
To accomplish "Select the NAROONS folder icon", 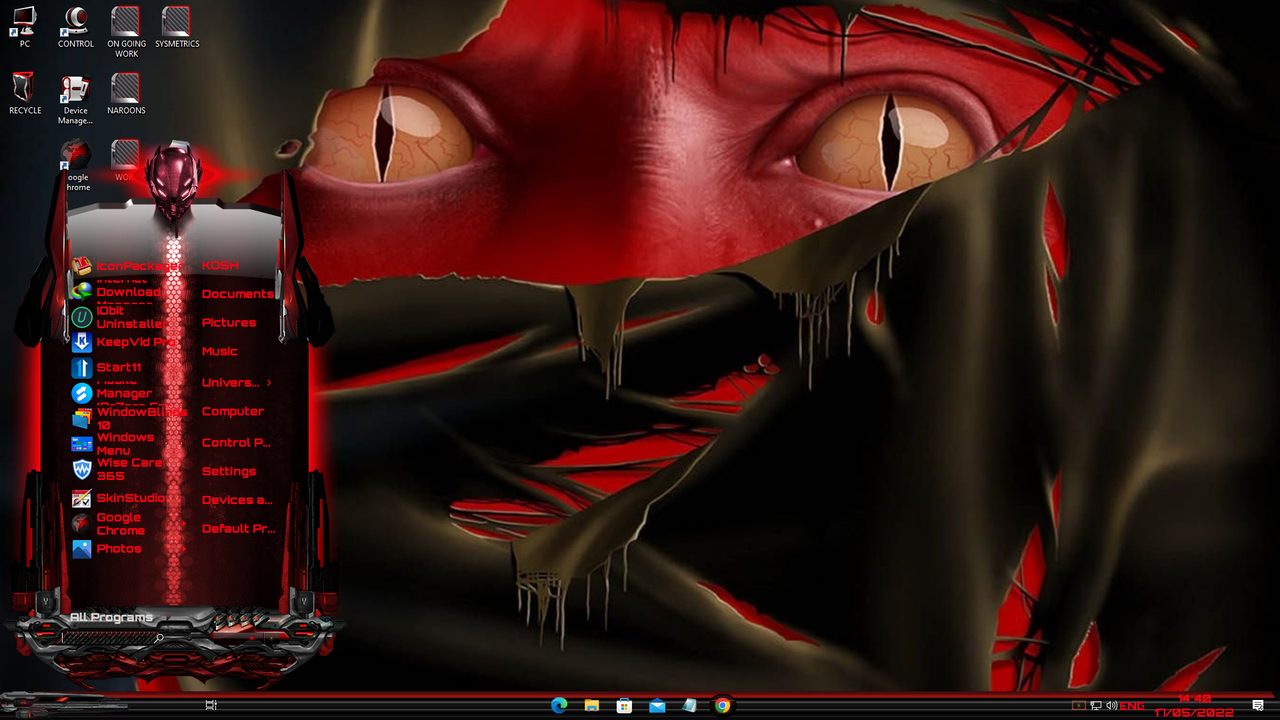I will click(x=126, y=94).
